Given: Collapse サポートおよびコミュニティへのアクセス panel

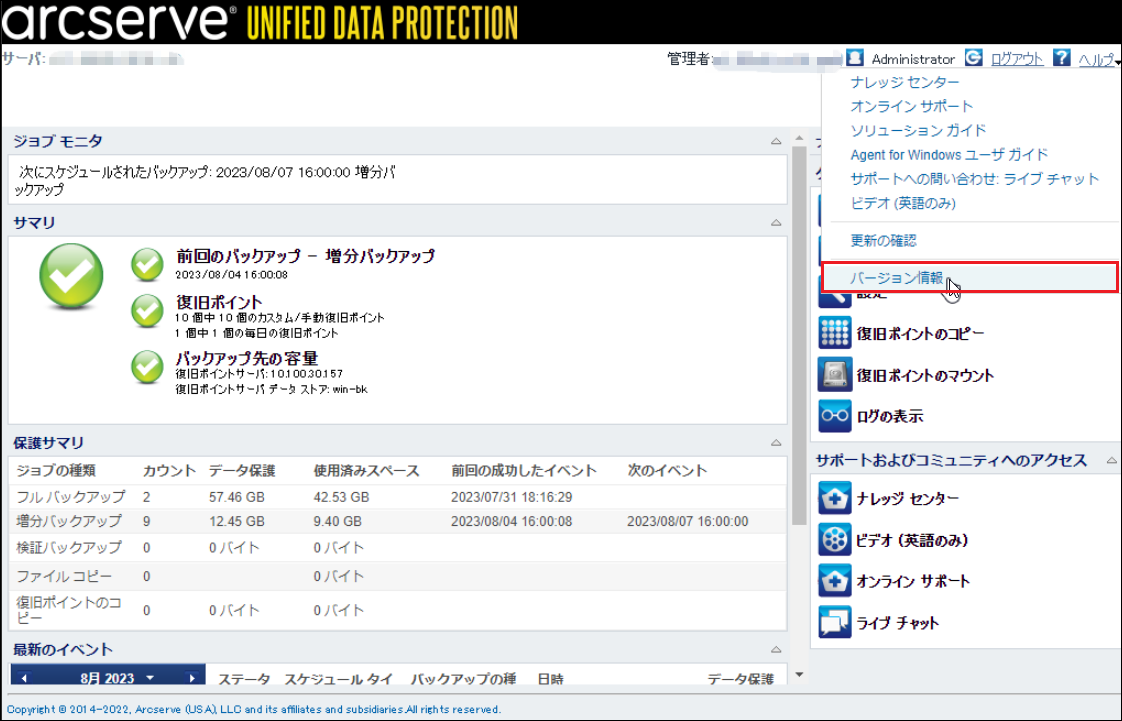Looking at the screenshot, I should coord(1111,461).
